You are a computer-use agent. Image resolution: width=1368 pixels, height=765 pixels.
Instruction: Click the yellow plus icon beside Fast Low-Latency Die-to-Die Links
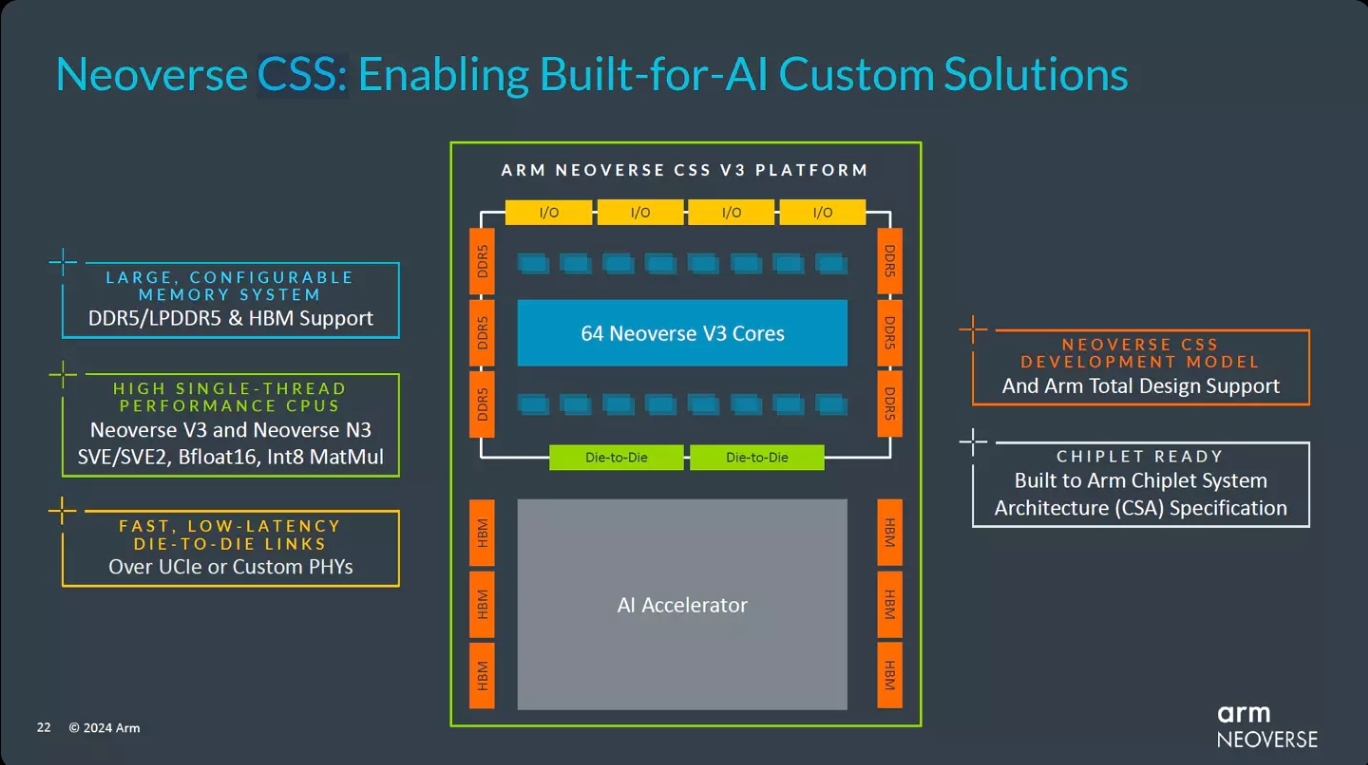[62, 511]
